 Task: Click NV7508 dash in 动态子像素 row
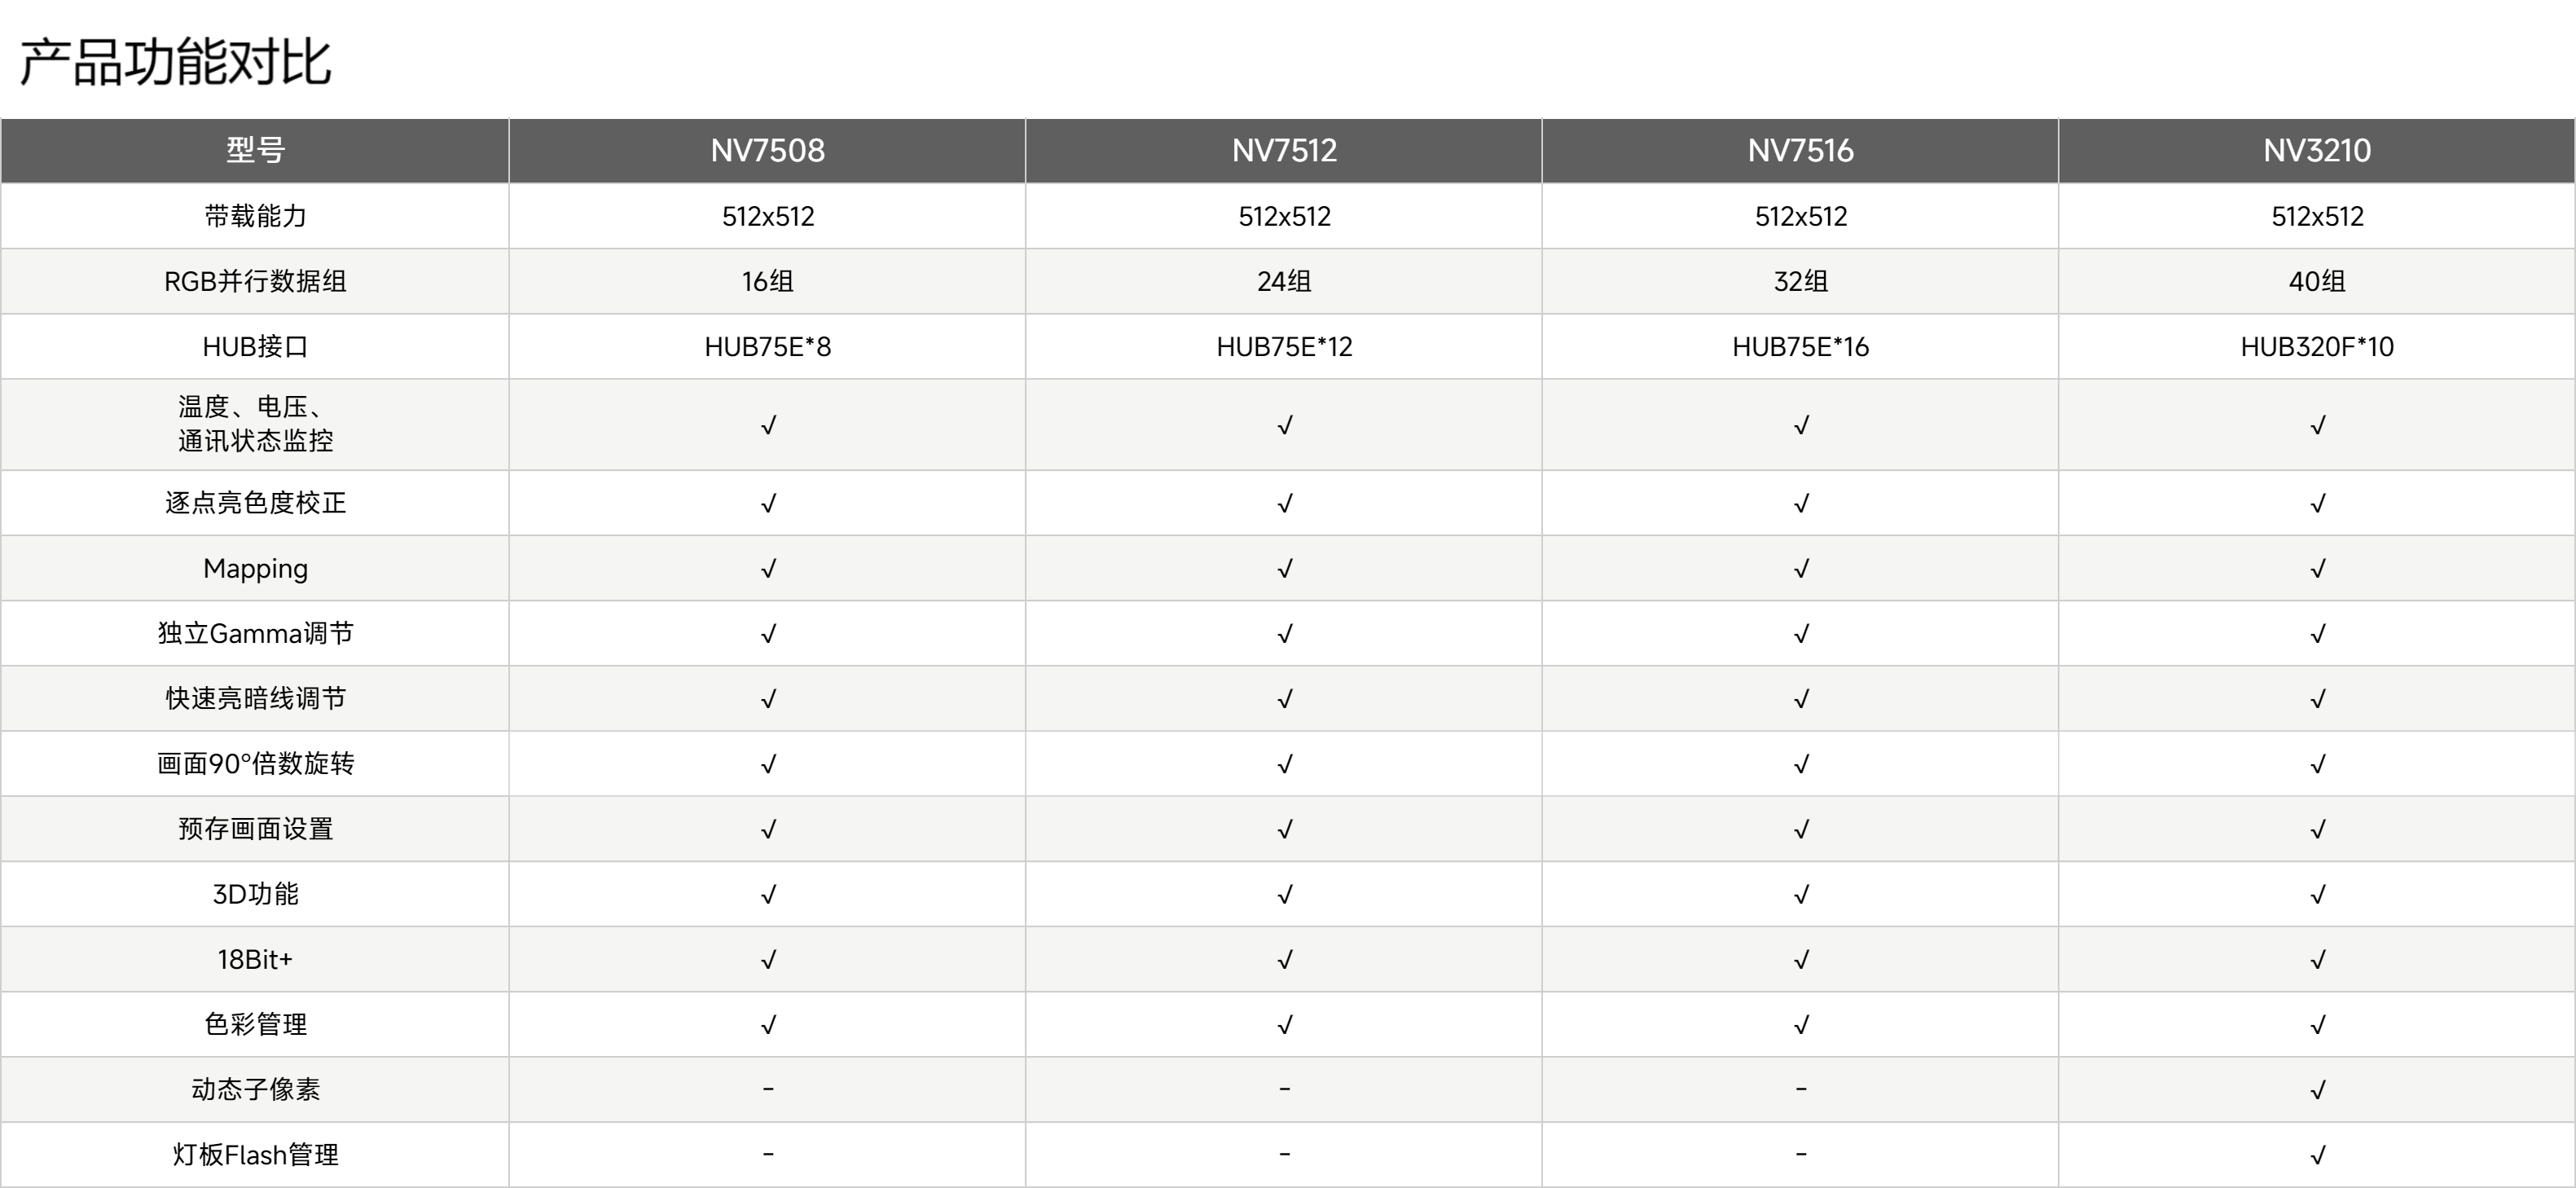(767, 1089)
